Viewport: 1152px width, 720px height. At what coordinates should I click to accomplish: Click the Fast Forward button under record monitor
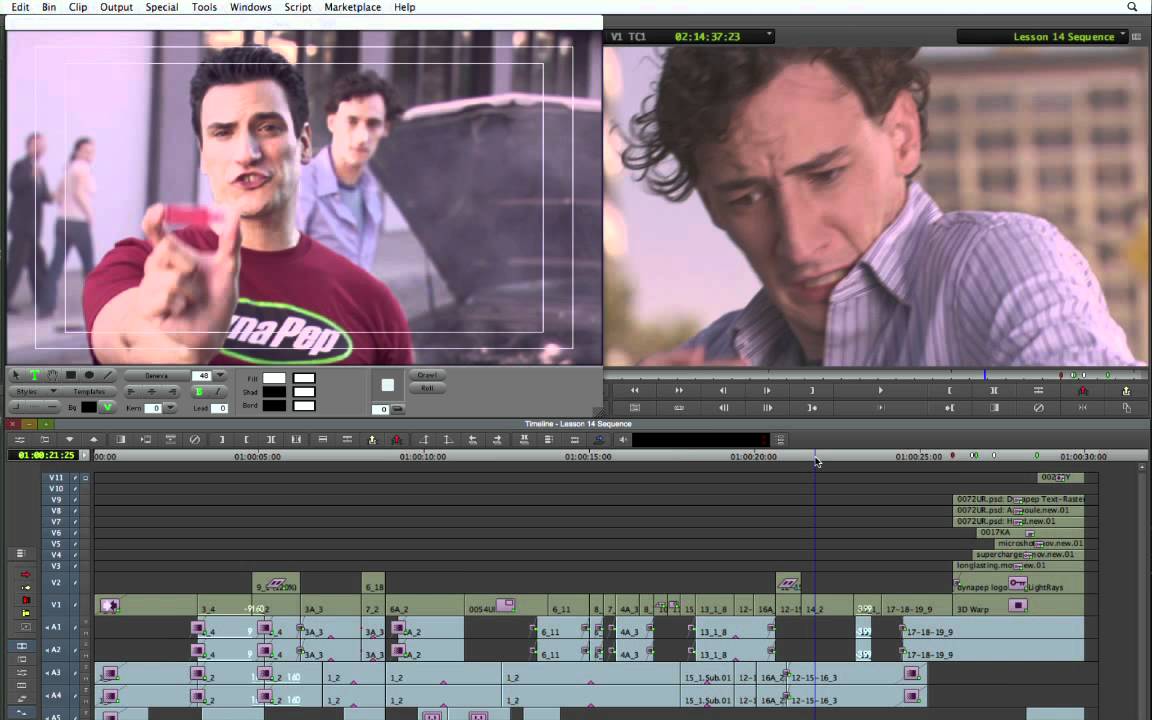point(679,390)
